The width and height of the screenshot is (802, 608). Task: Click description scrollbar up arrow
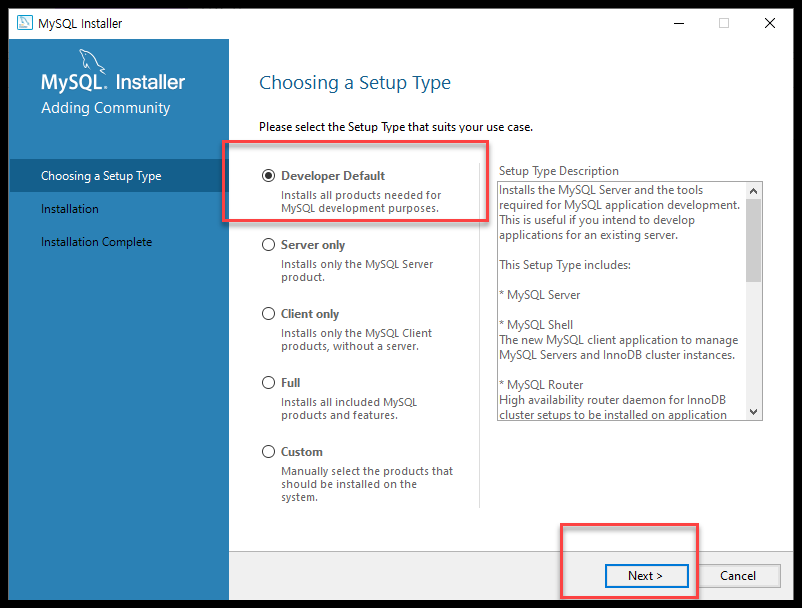[753, 191]
